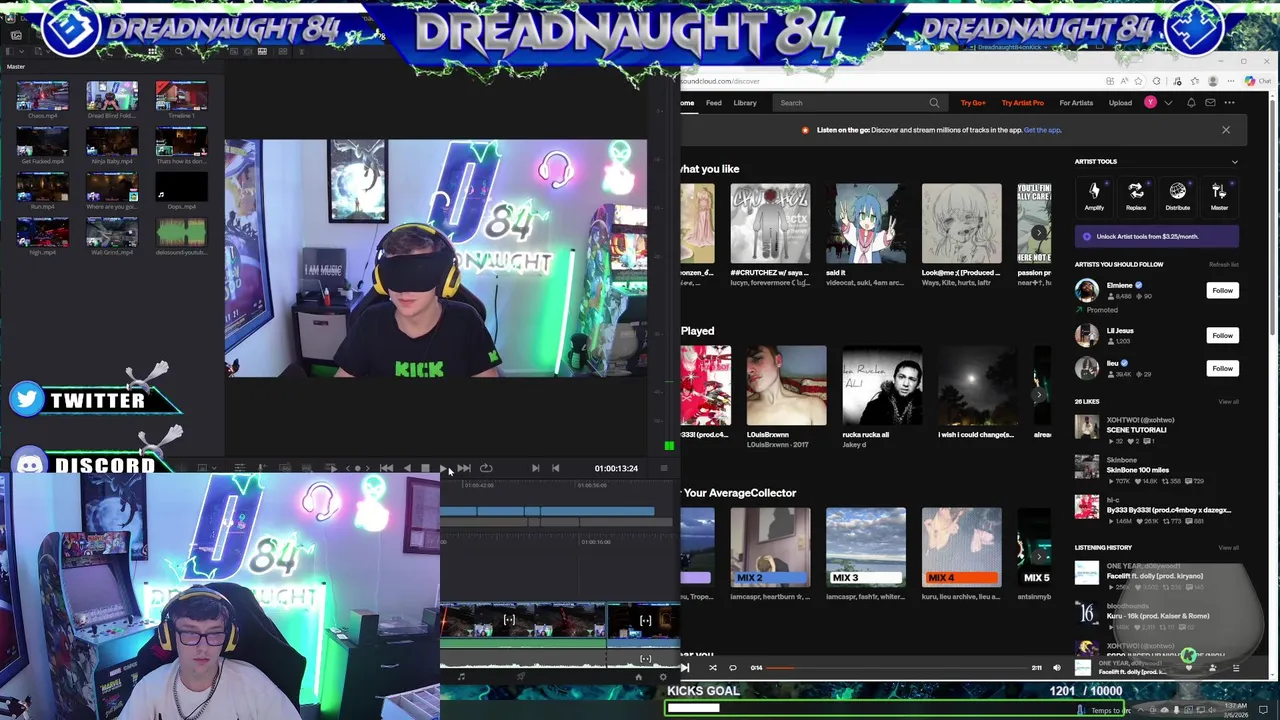Click Refresh list under artists to follow
Image resolution: width=1280 pixels, height=720 pixels.
1224,264
